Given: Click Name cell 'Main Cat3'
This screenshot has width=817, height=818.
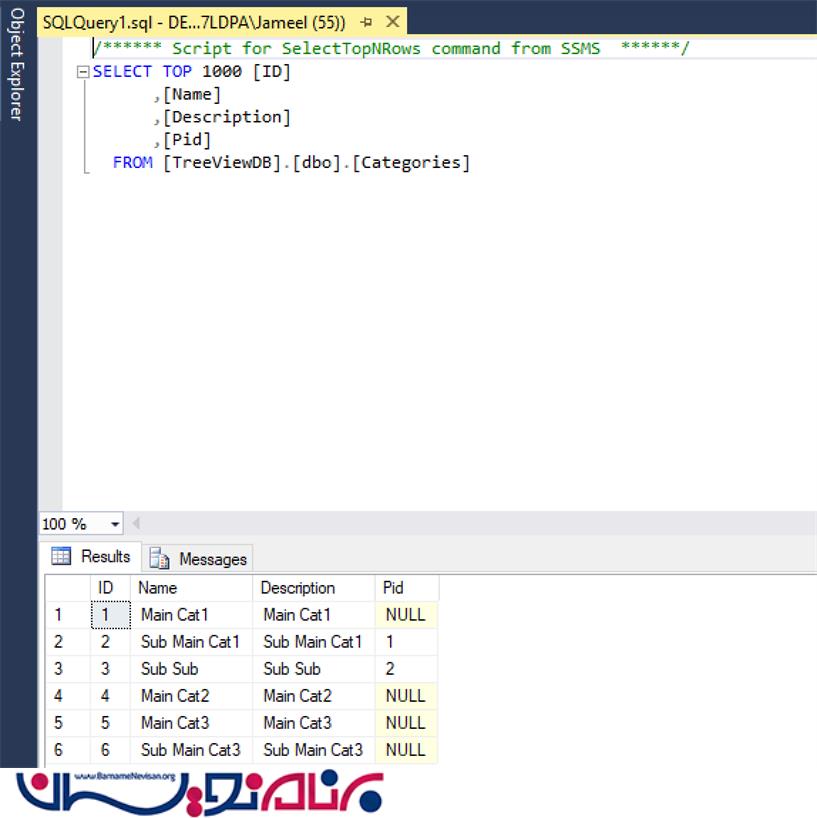Looking at the screenshot, I should tap(191, 724).
